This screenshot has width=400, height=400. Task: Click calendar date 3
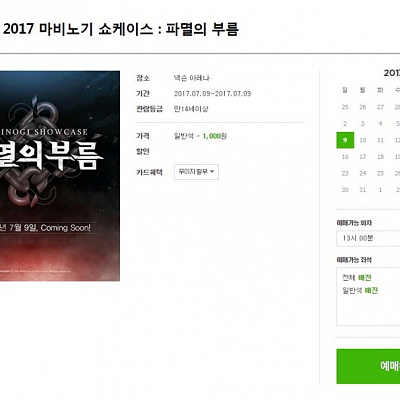point(363,124)
